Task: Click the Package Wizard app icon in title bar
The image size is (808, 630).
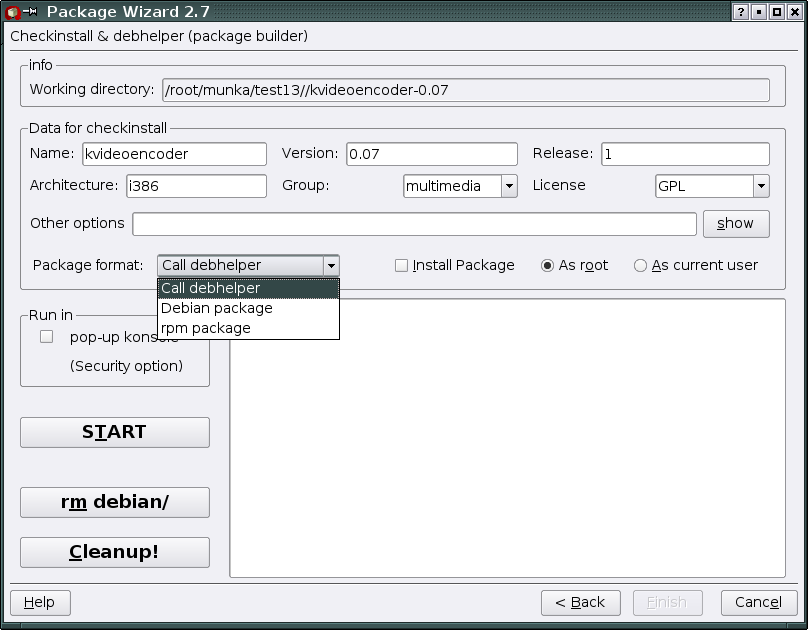Action: click(12, 12)
